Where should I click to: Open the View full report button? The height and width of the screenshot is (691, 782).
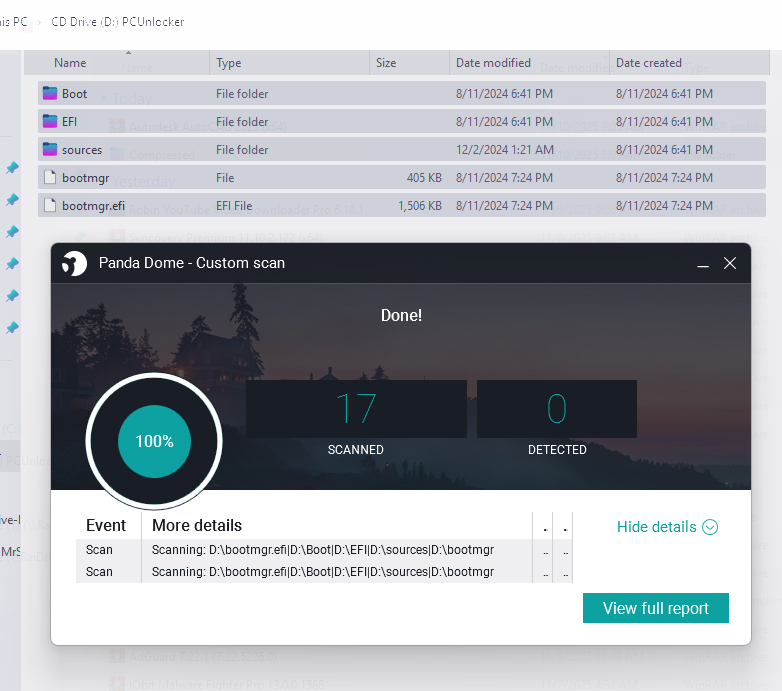656,608
